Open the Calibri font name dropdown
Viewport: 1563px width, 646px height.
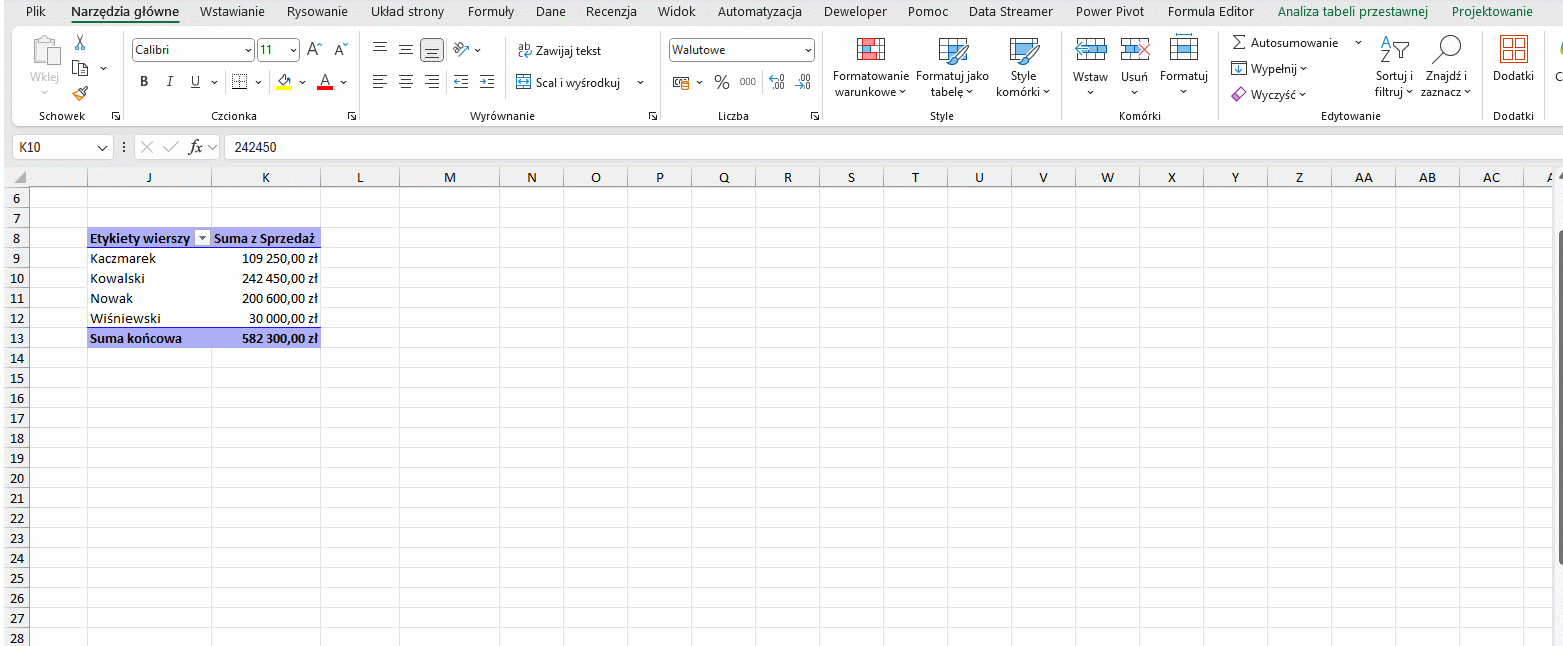click(x=248, y=50)
